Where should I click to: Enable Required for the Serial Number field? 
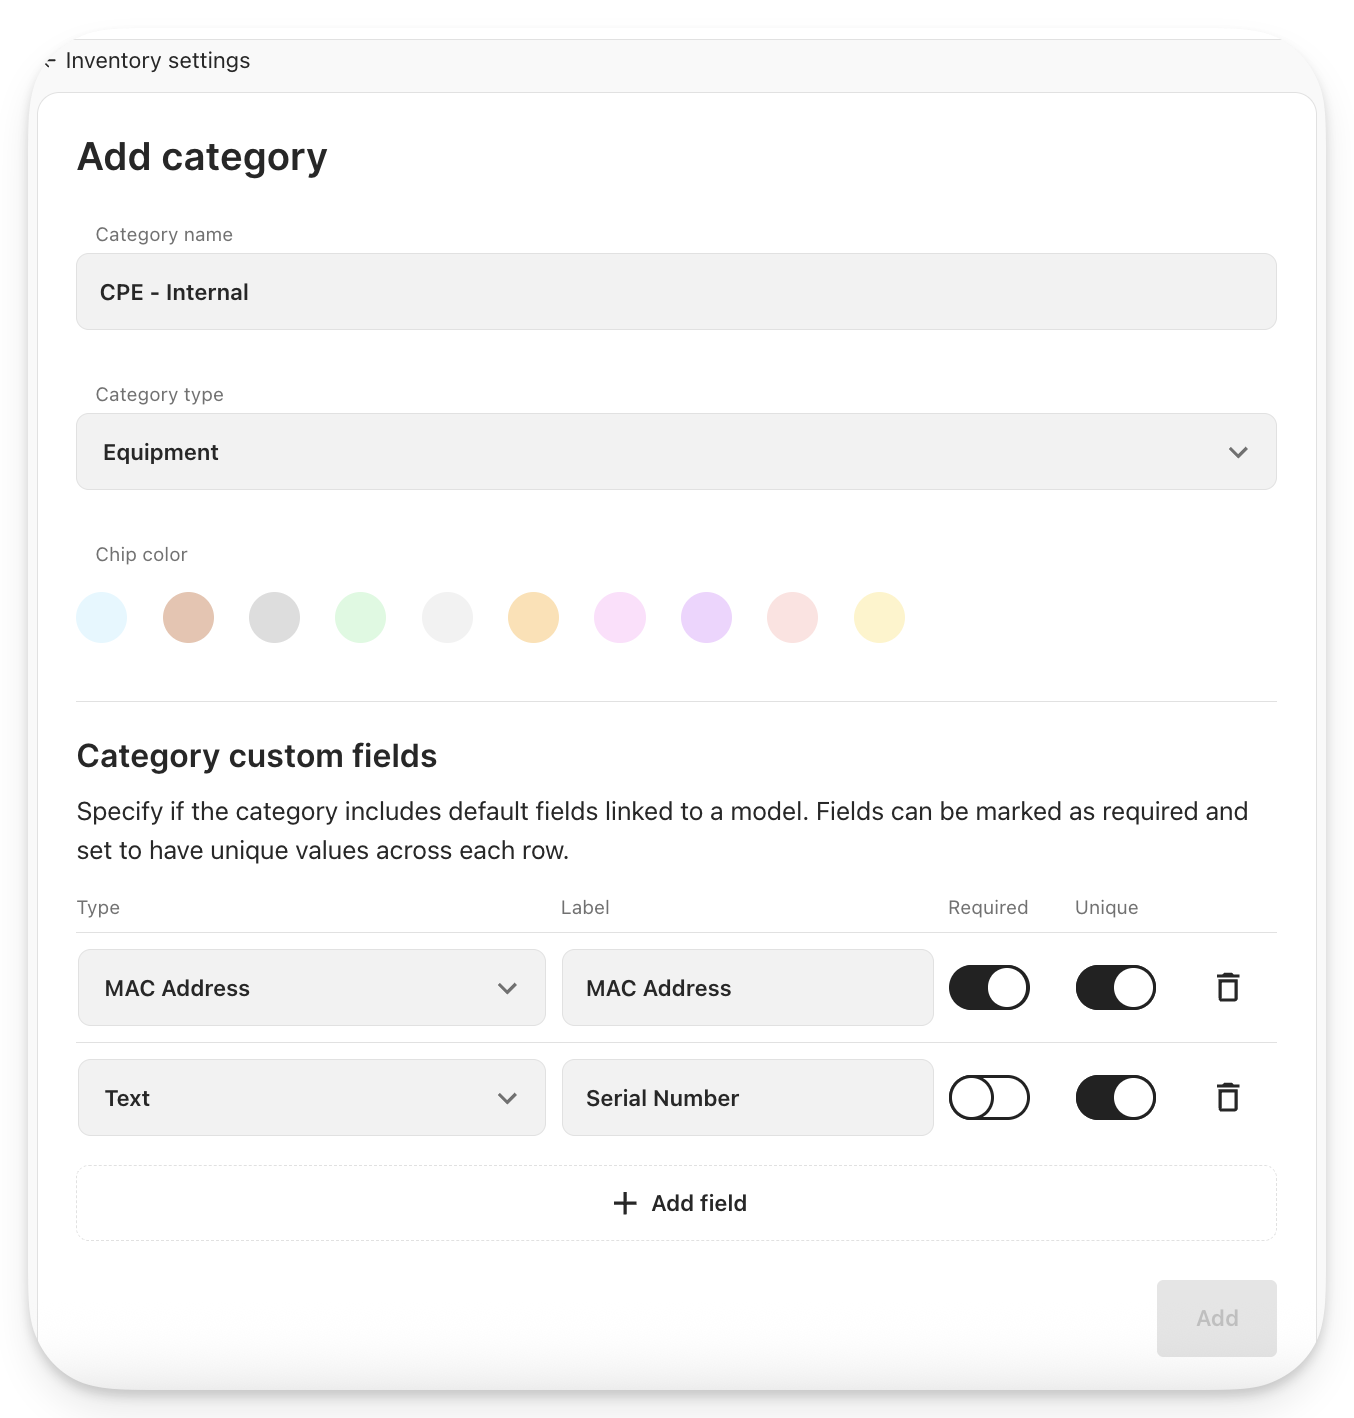coord(989,1097)
